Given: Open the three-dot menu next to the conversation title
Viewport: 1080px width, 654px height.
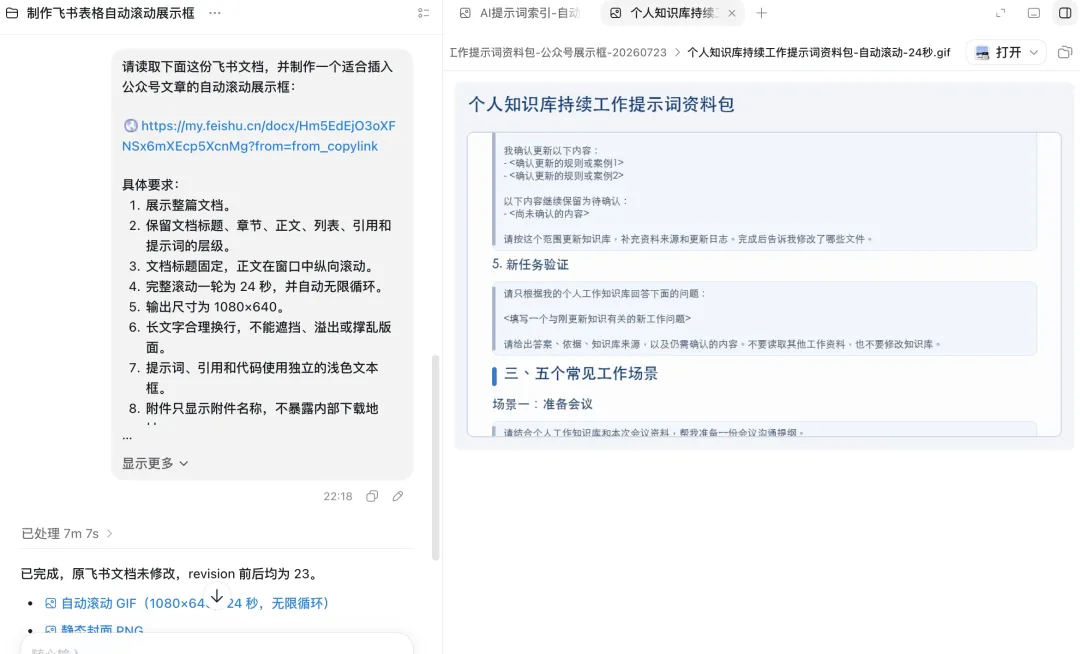Looking at the screenshot, I should pos(215,13).
